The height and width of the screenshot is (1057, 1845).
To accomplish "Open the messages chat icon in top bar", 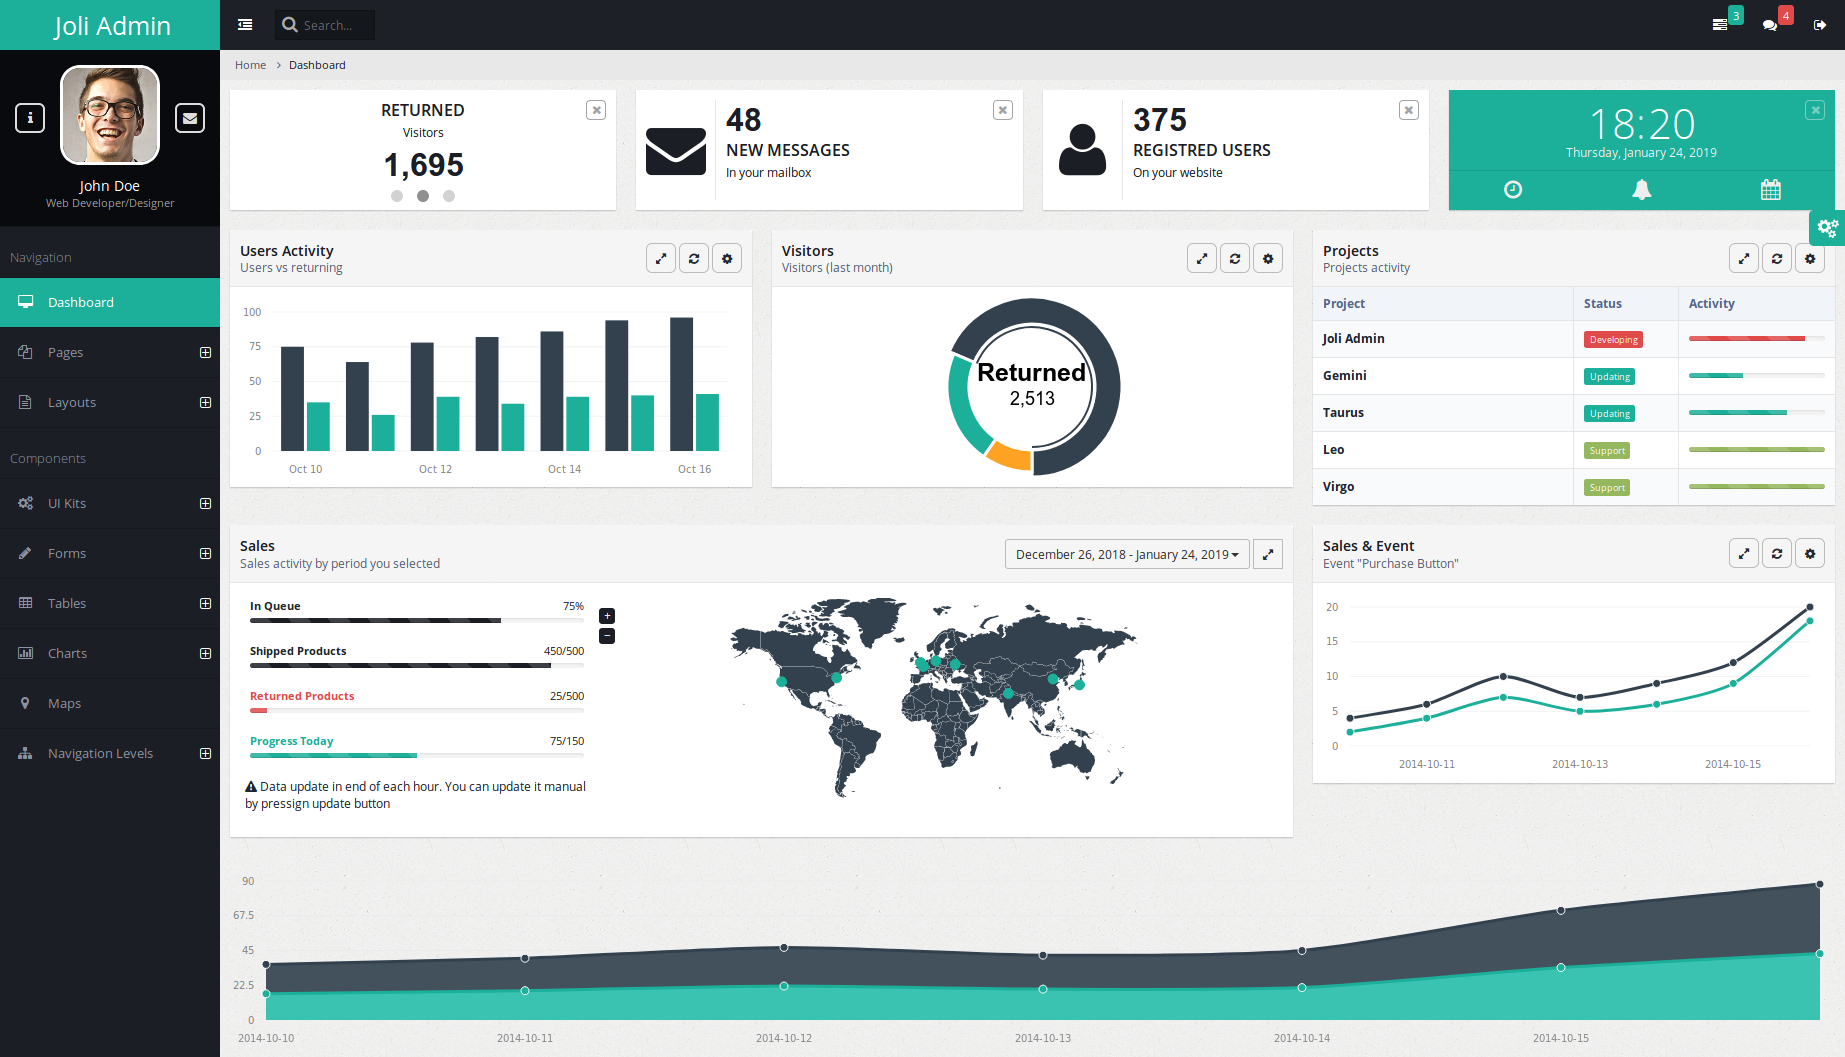I will point(1770,25).
